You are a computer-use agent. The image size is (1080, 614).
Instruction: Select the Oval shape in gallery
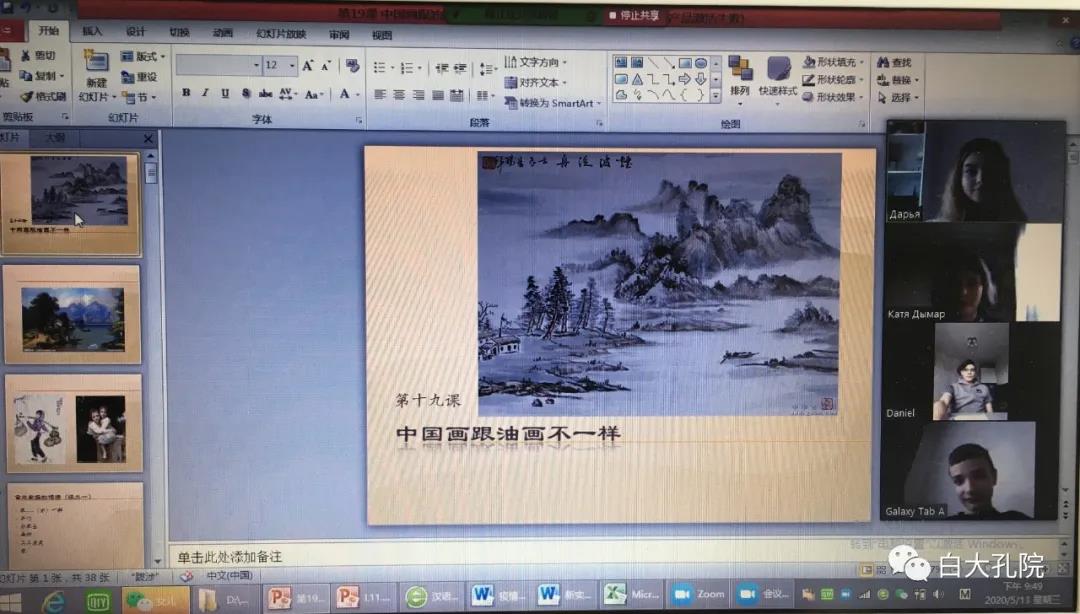(x=700, y=63)
